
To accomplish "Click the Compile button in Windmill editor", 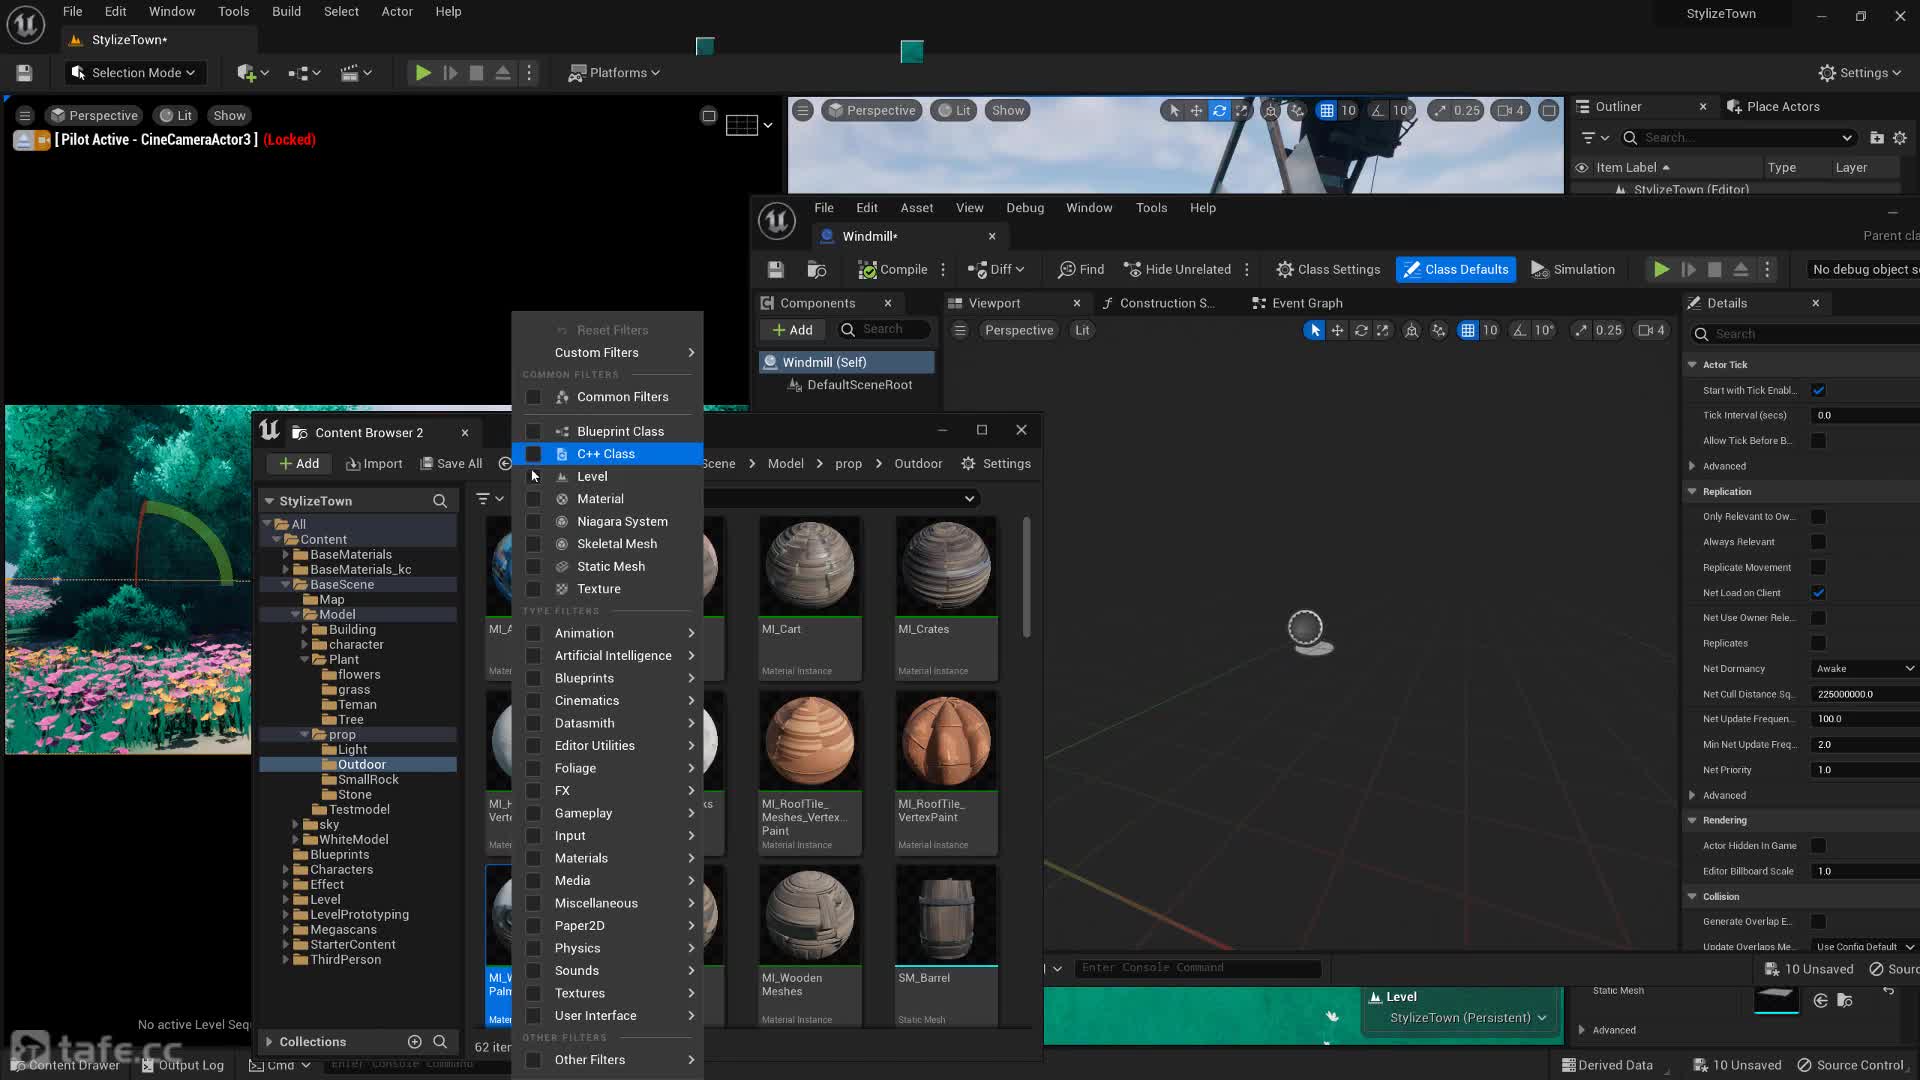I will [893, 270].
